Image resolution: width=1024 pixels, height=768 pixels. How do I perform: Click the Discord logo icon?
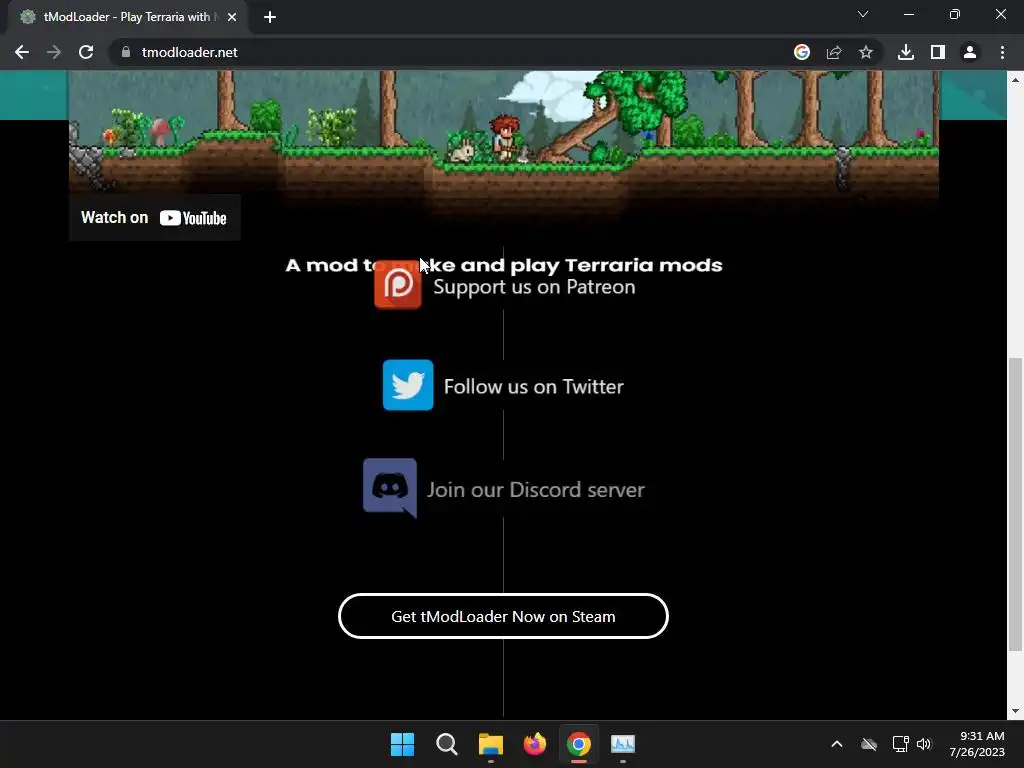(390, 488)
